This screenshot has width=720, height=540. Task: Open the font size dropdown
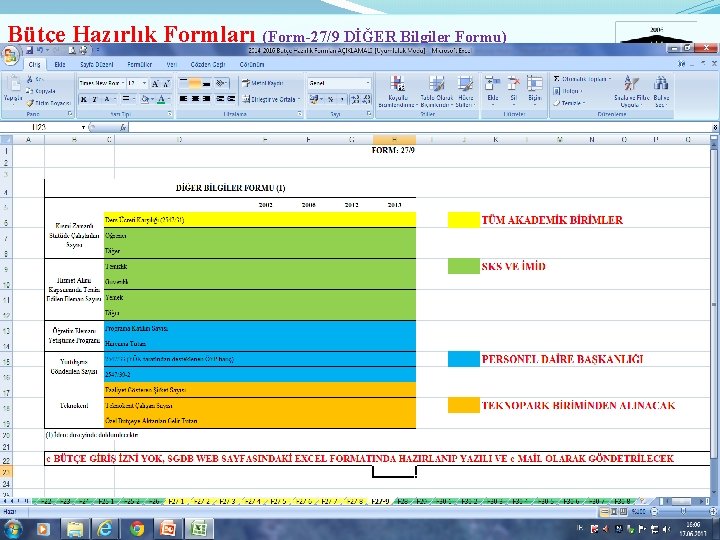click(x=144, y=83)
